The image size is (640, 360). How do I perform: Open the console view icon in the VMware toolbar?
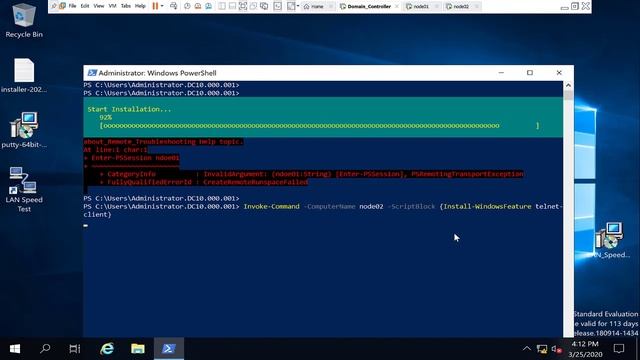point(278,6)
